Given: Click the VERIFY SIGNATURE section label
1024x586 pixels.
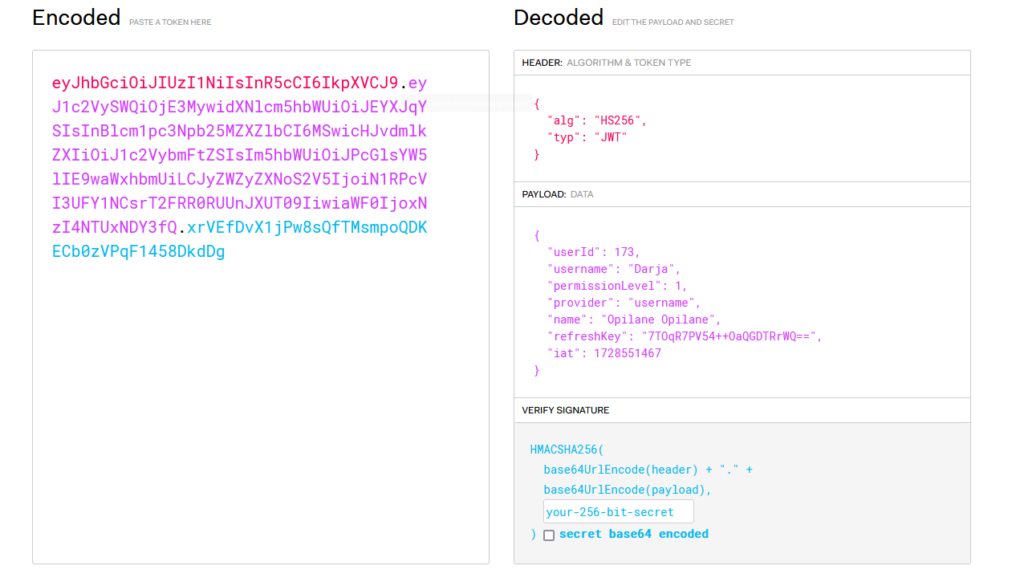Looking at the screenshot, I should point(565,410).
